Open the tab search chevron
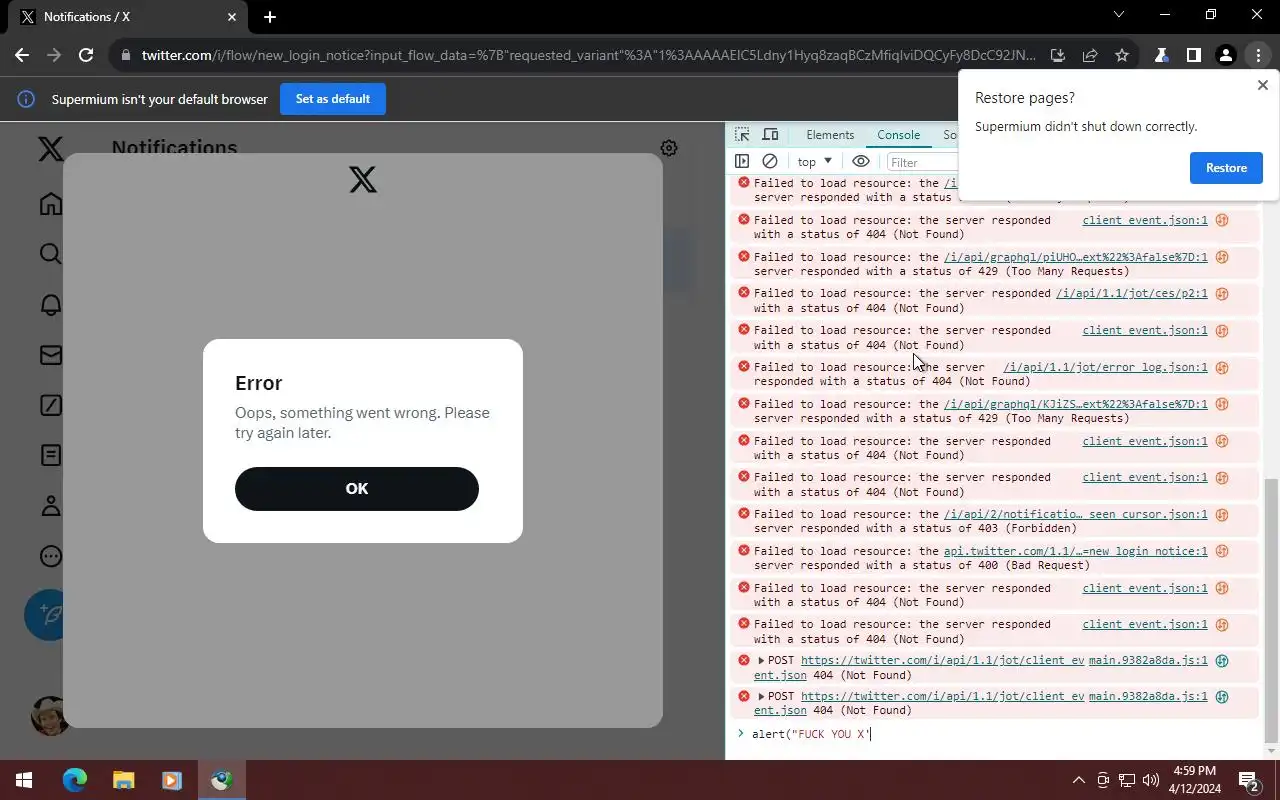Image resolution: width=1280 pixels, height=800 pixels. [1119, 15]
